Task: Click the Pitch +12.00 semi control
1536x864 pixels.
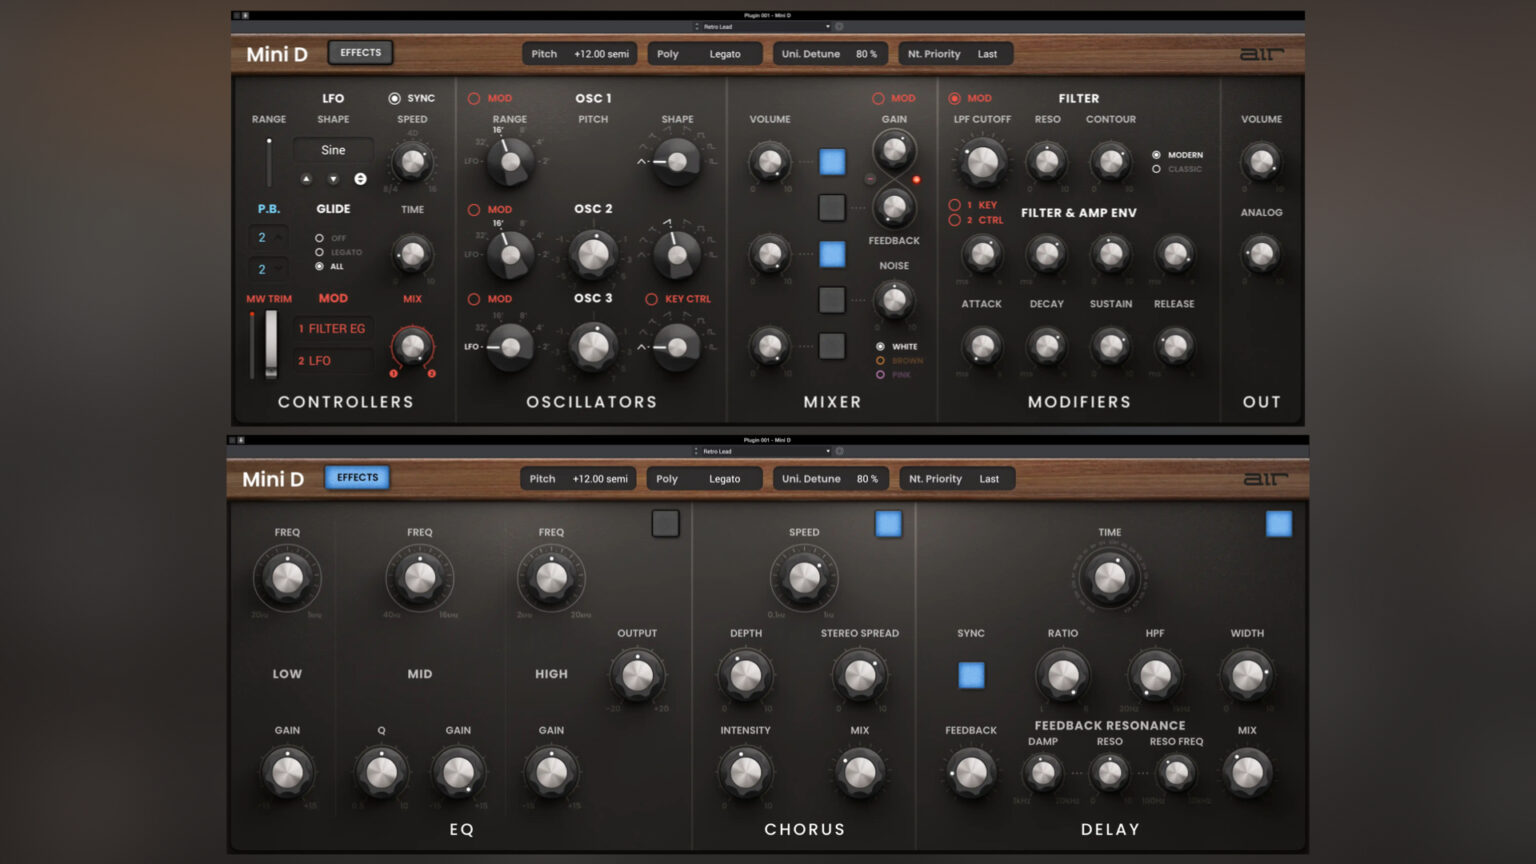Action: coord(580,53)
